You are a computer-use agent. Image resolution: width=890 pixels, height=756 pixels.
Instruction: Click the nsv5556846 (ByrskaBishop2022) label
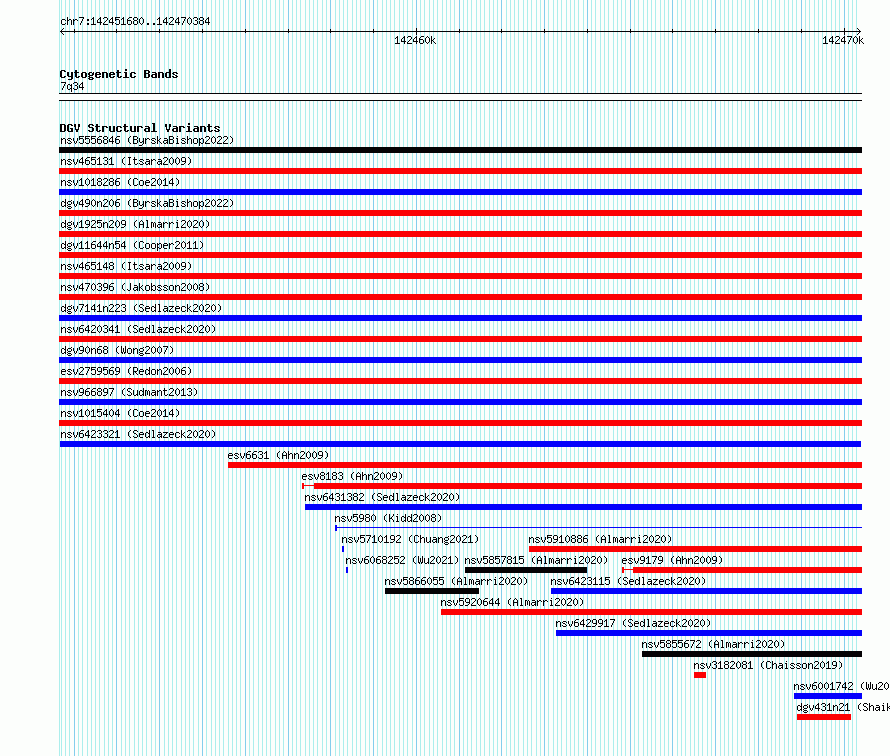[147, 140]
